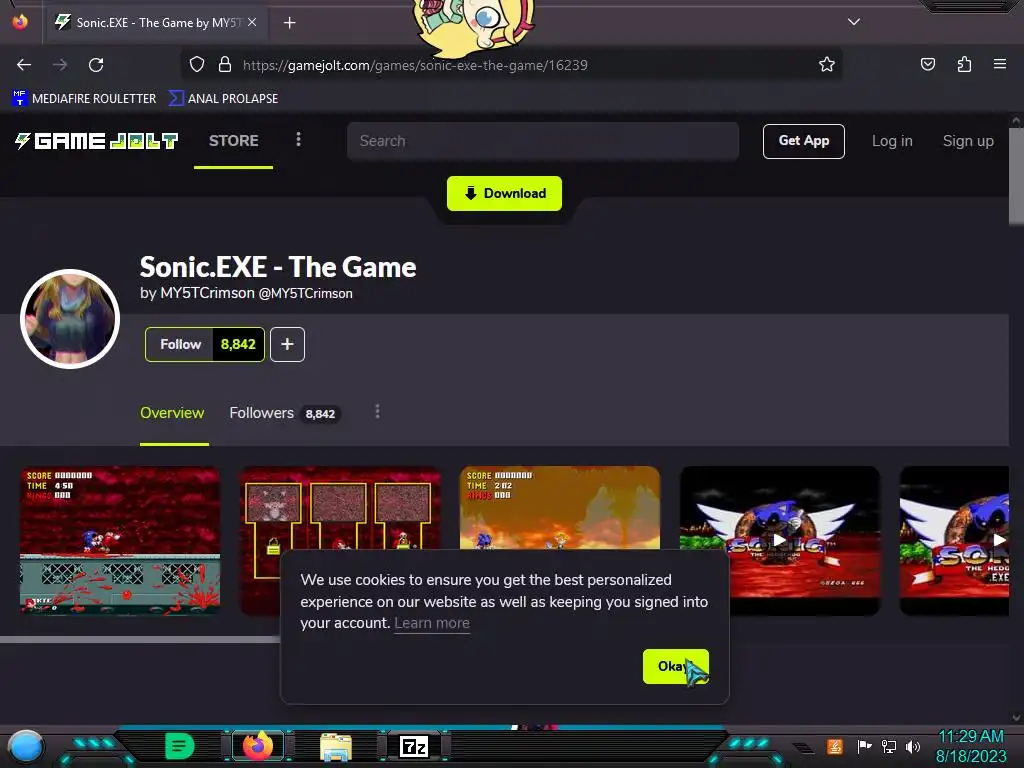Click the green Download button
Viewport: 1024px width, 768px height.
[504, 193]
